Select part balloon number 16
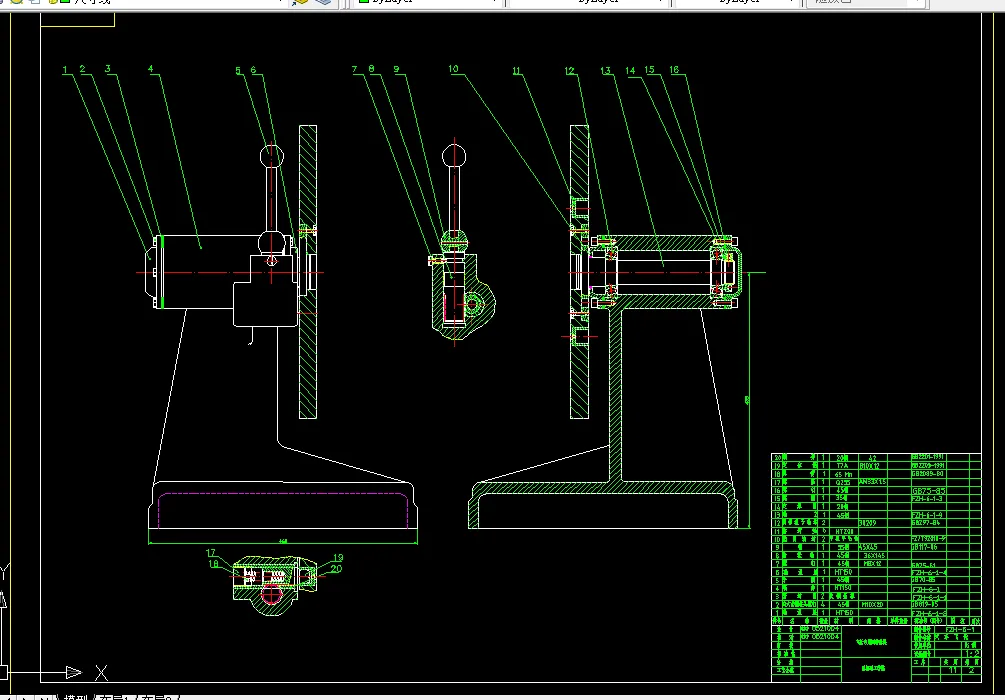The image size is (1005, 700). (674, 70)
